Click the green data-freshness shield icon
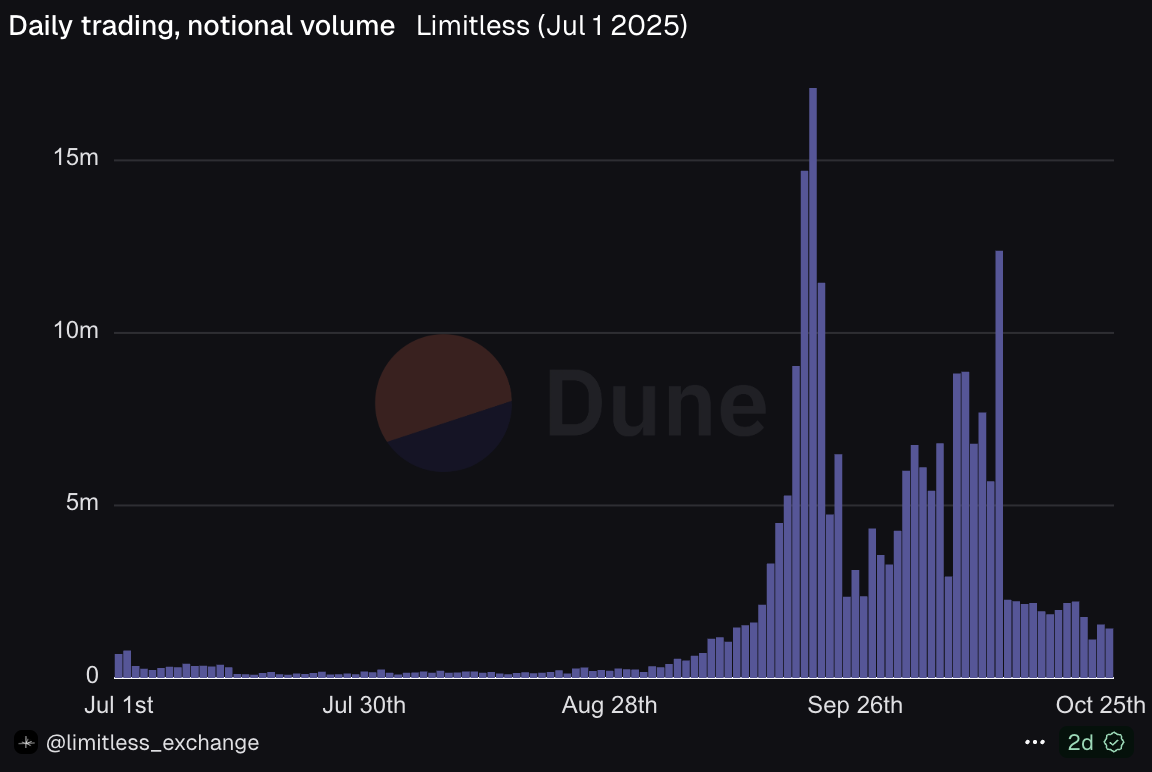 [x=1112, y=742]
